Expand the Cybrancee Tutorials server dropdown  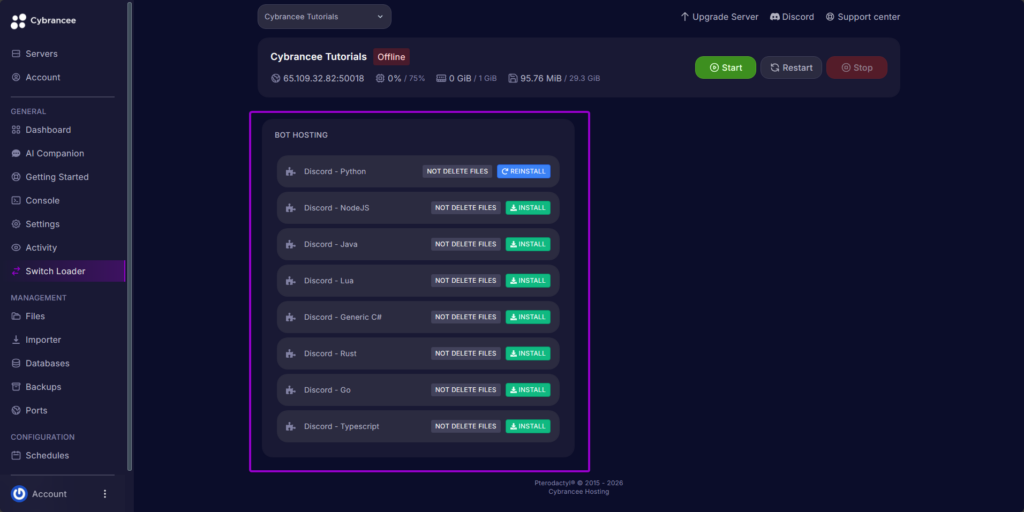tap(325, 16)
